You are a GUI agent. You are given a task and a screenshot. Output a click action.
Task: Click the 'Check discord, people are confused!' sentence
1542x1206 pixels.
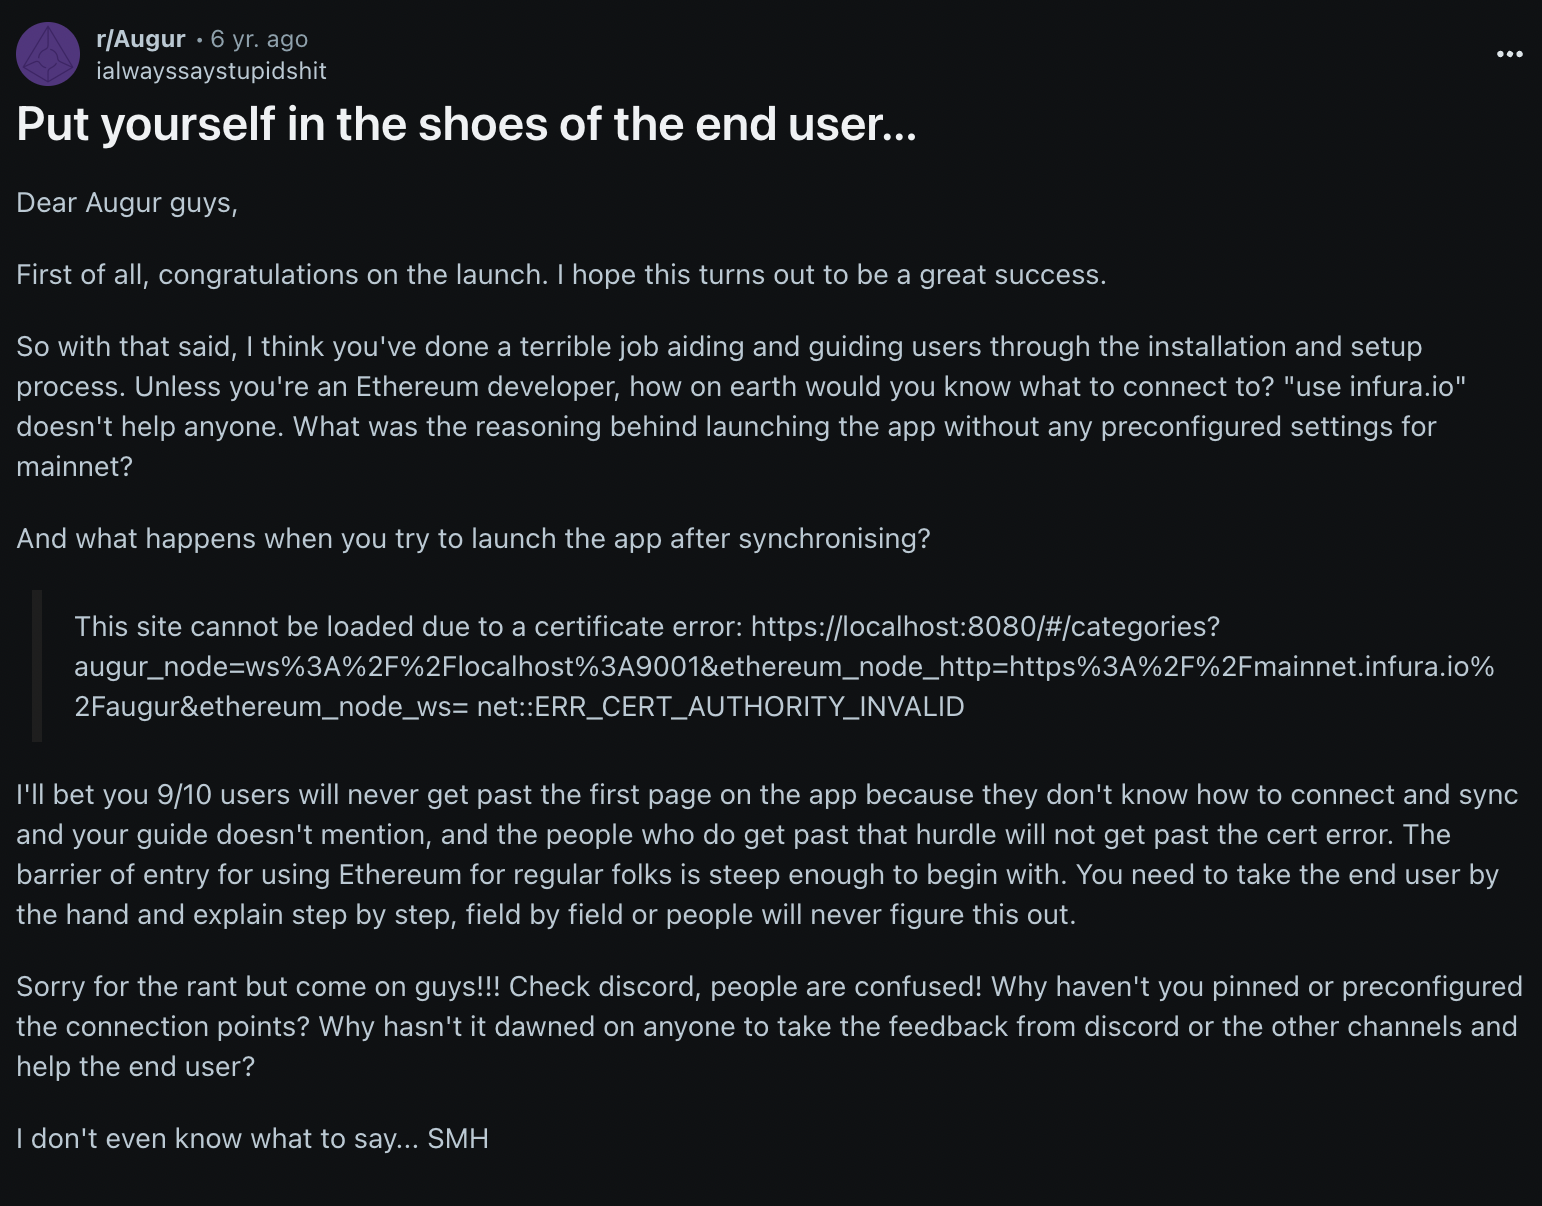click(745, 987)
